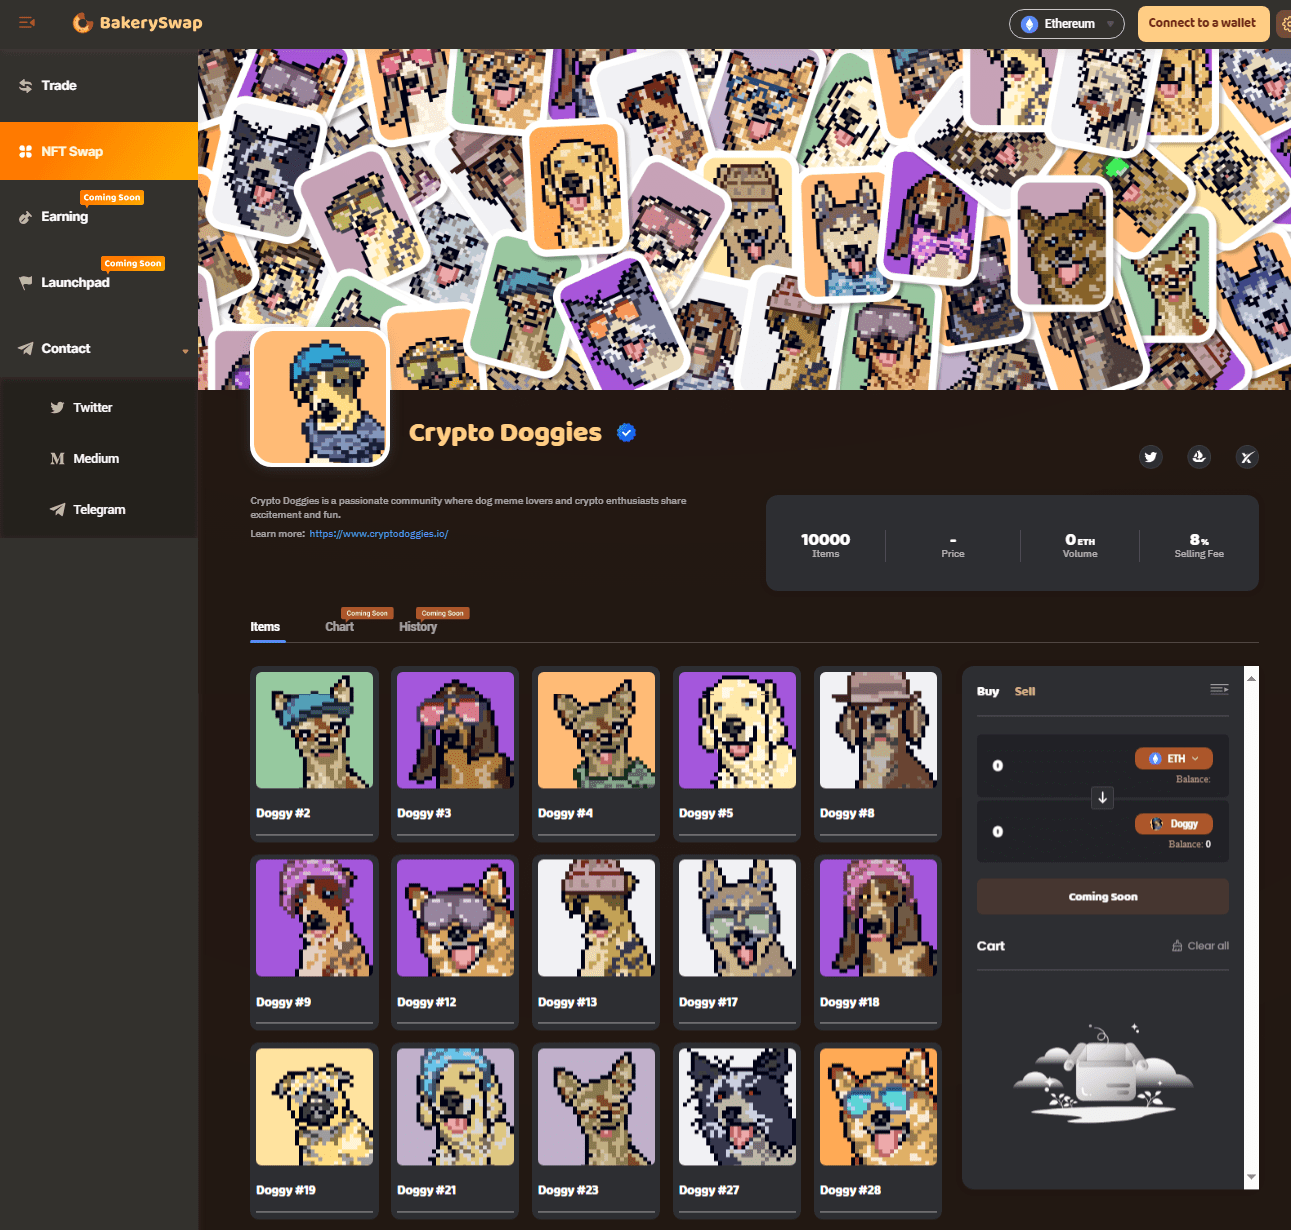This screenshot has height=1230, width=1291.
Task: Select the Doggy #23 card
Action: 596,1131
